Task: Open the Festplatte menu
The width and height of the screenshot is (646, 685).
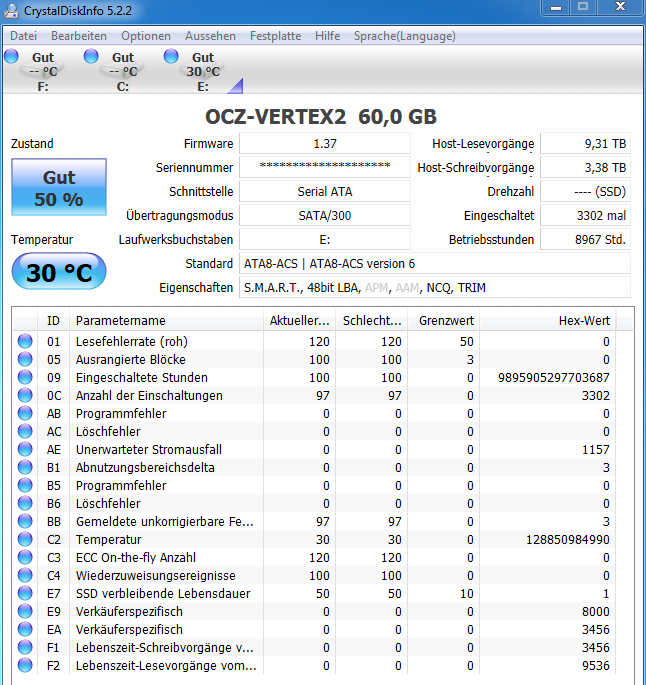Action: tap(275, 36)
